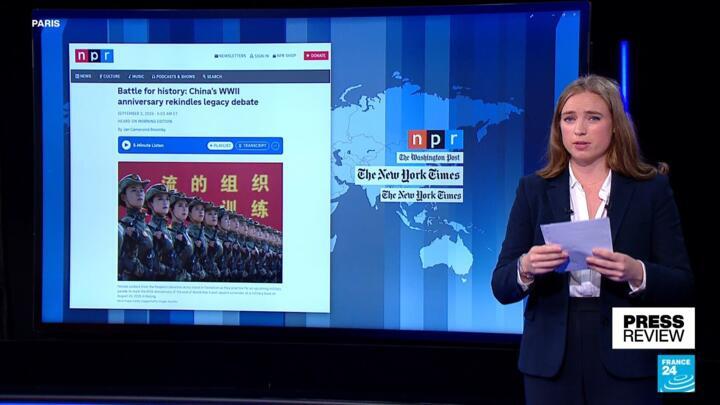720x405 pixels.
Task: Click the soldiers parade photo
Action: coord(200,222)
